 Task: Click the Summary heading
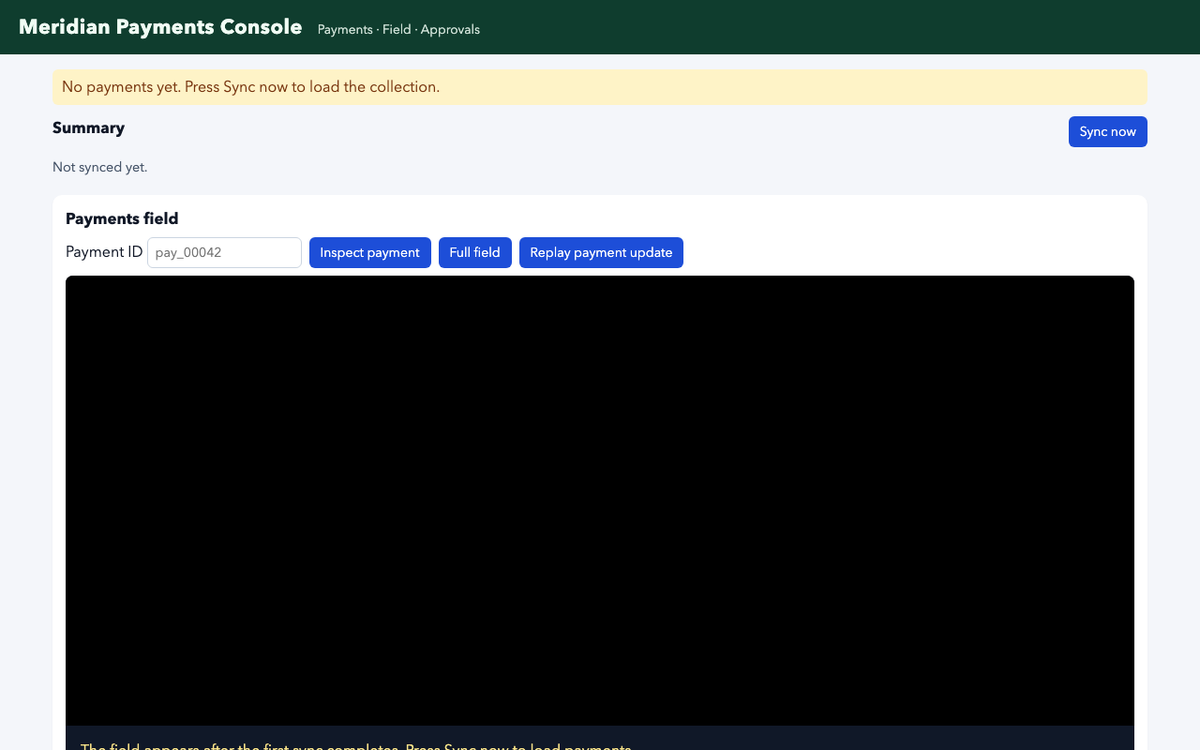point(89,128)
